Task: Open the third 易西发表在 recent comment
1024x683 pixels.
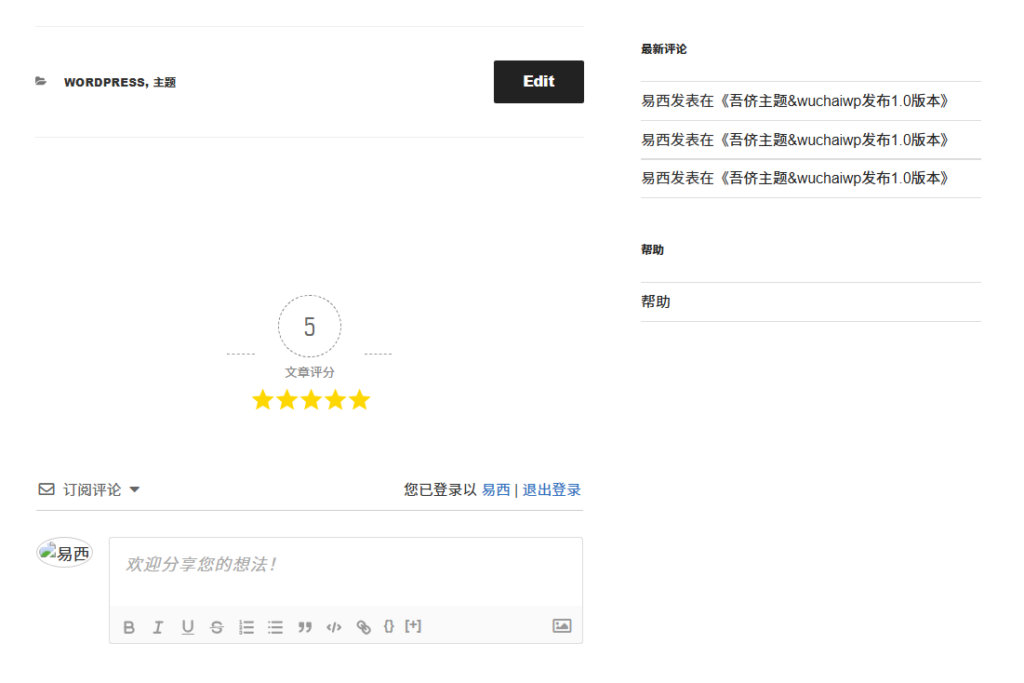Action: pos(795,178)
